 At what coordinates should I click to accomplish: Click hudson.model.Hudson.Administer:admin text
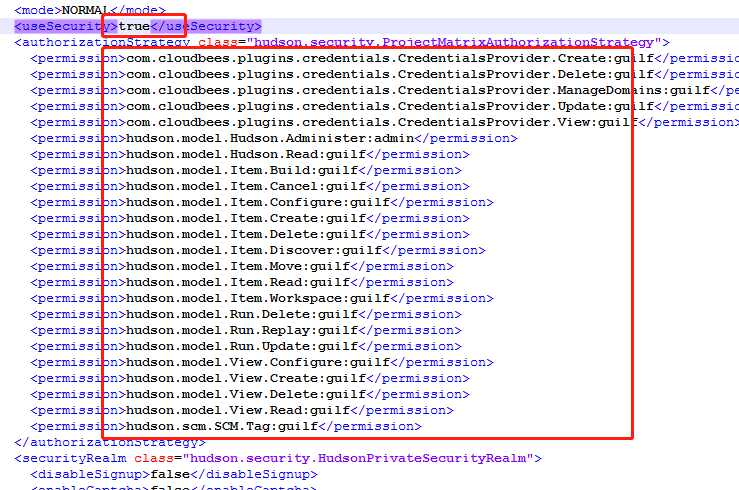point(270,139)
